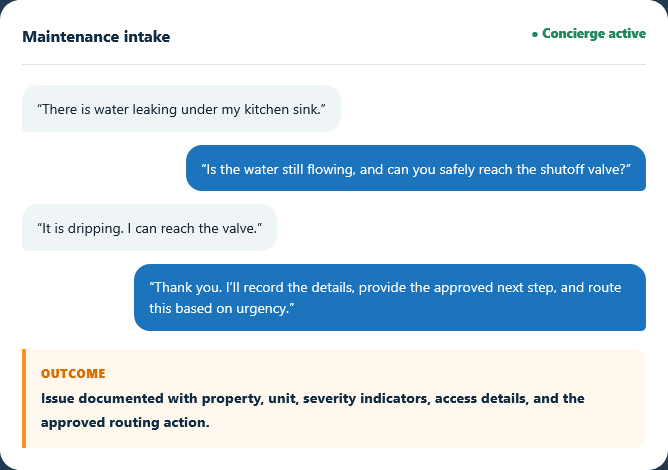Click the shutoff valve question bubble
The image size is (668, 470).
(x=416, y=168)
